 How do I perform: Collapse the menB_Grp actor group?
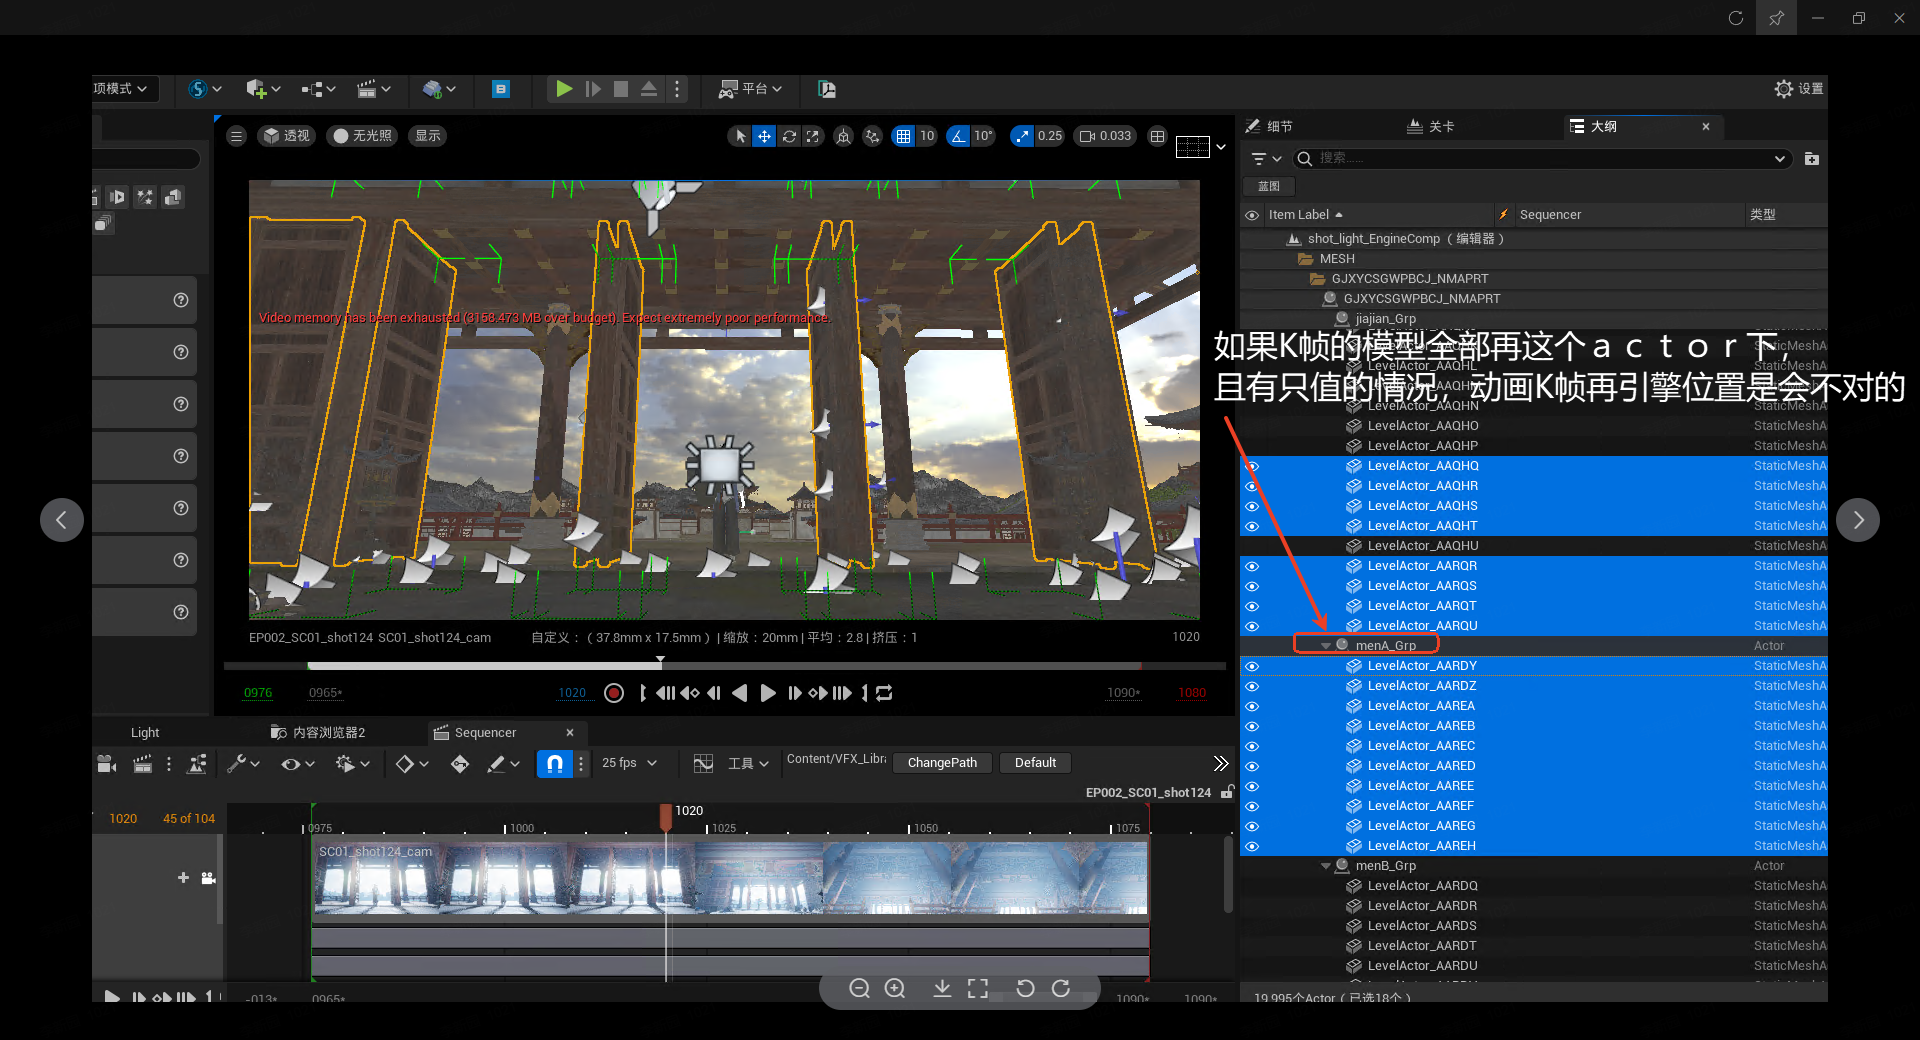click(x=1326, y=866)
